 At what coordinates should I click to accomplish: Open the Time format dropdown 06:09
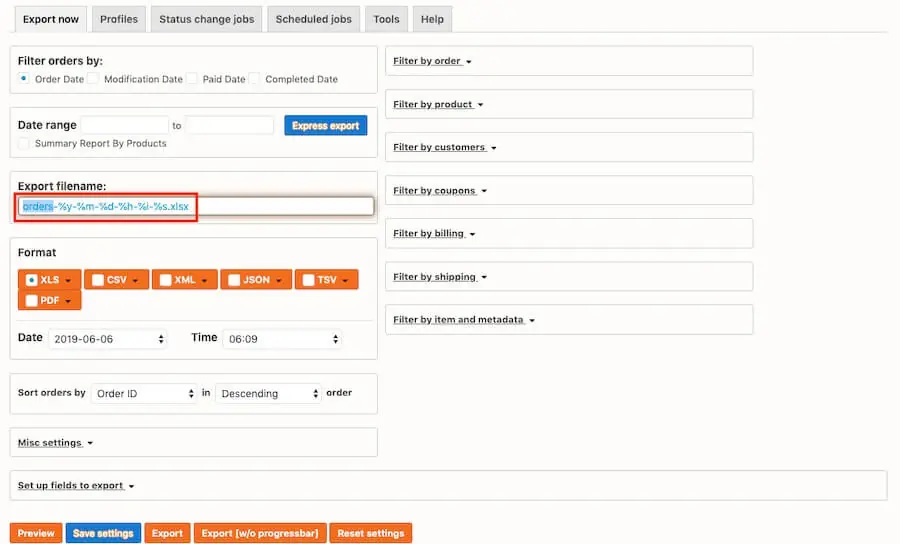click(282, 339)
